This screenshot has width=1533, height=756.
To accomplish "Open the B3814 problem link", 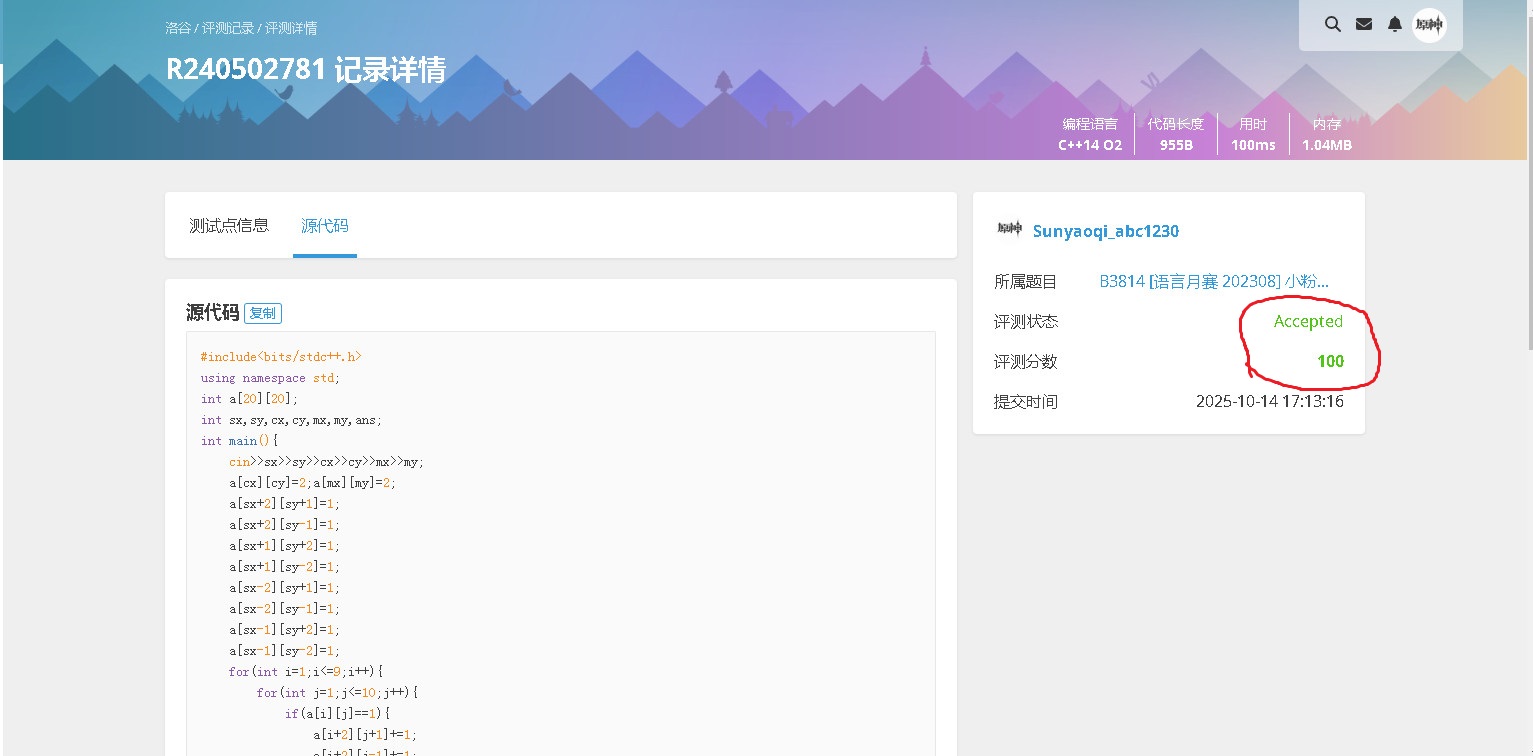I will tap(1214, 282).
